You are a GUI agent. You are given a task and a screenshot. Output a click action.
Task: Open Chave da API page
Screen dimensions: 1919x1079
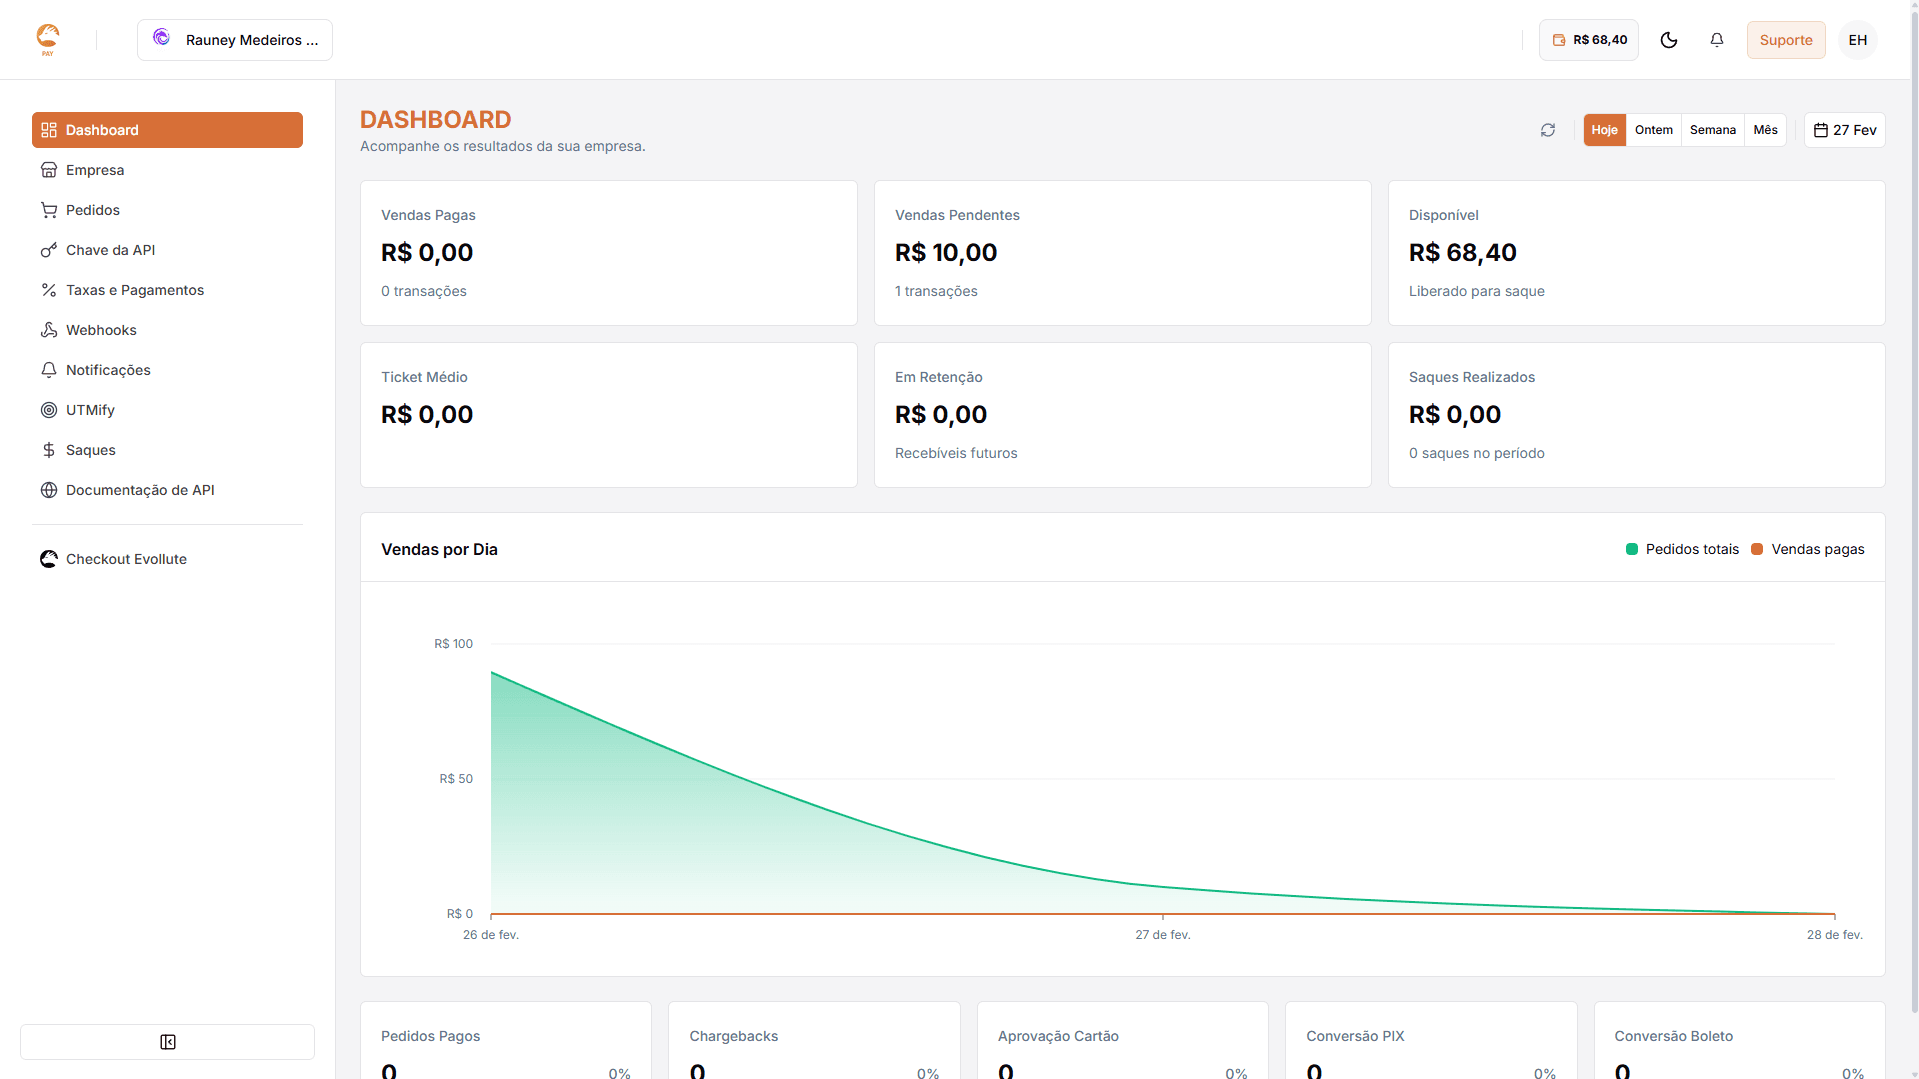point(167,250)
